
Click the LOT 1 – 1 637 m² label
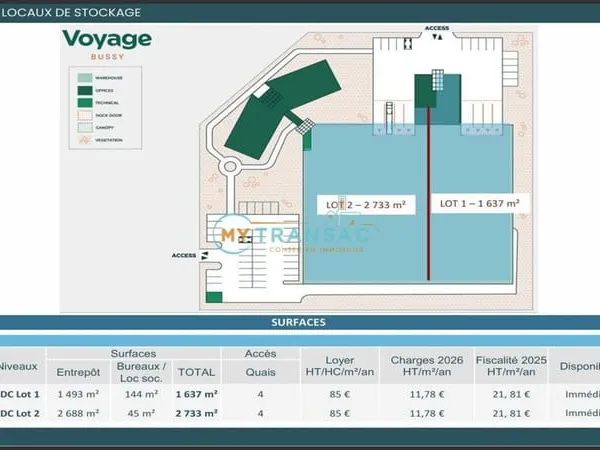480,204
